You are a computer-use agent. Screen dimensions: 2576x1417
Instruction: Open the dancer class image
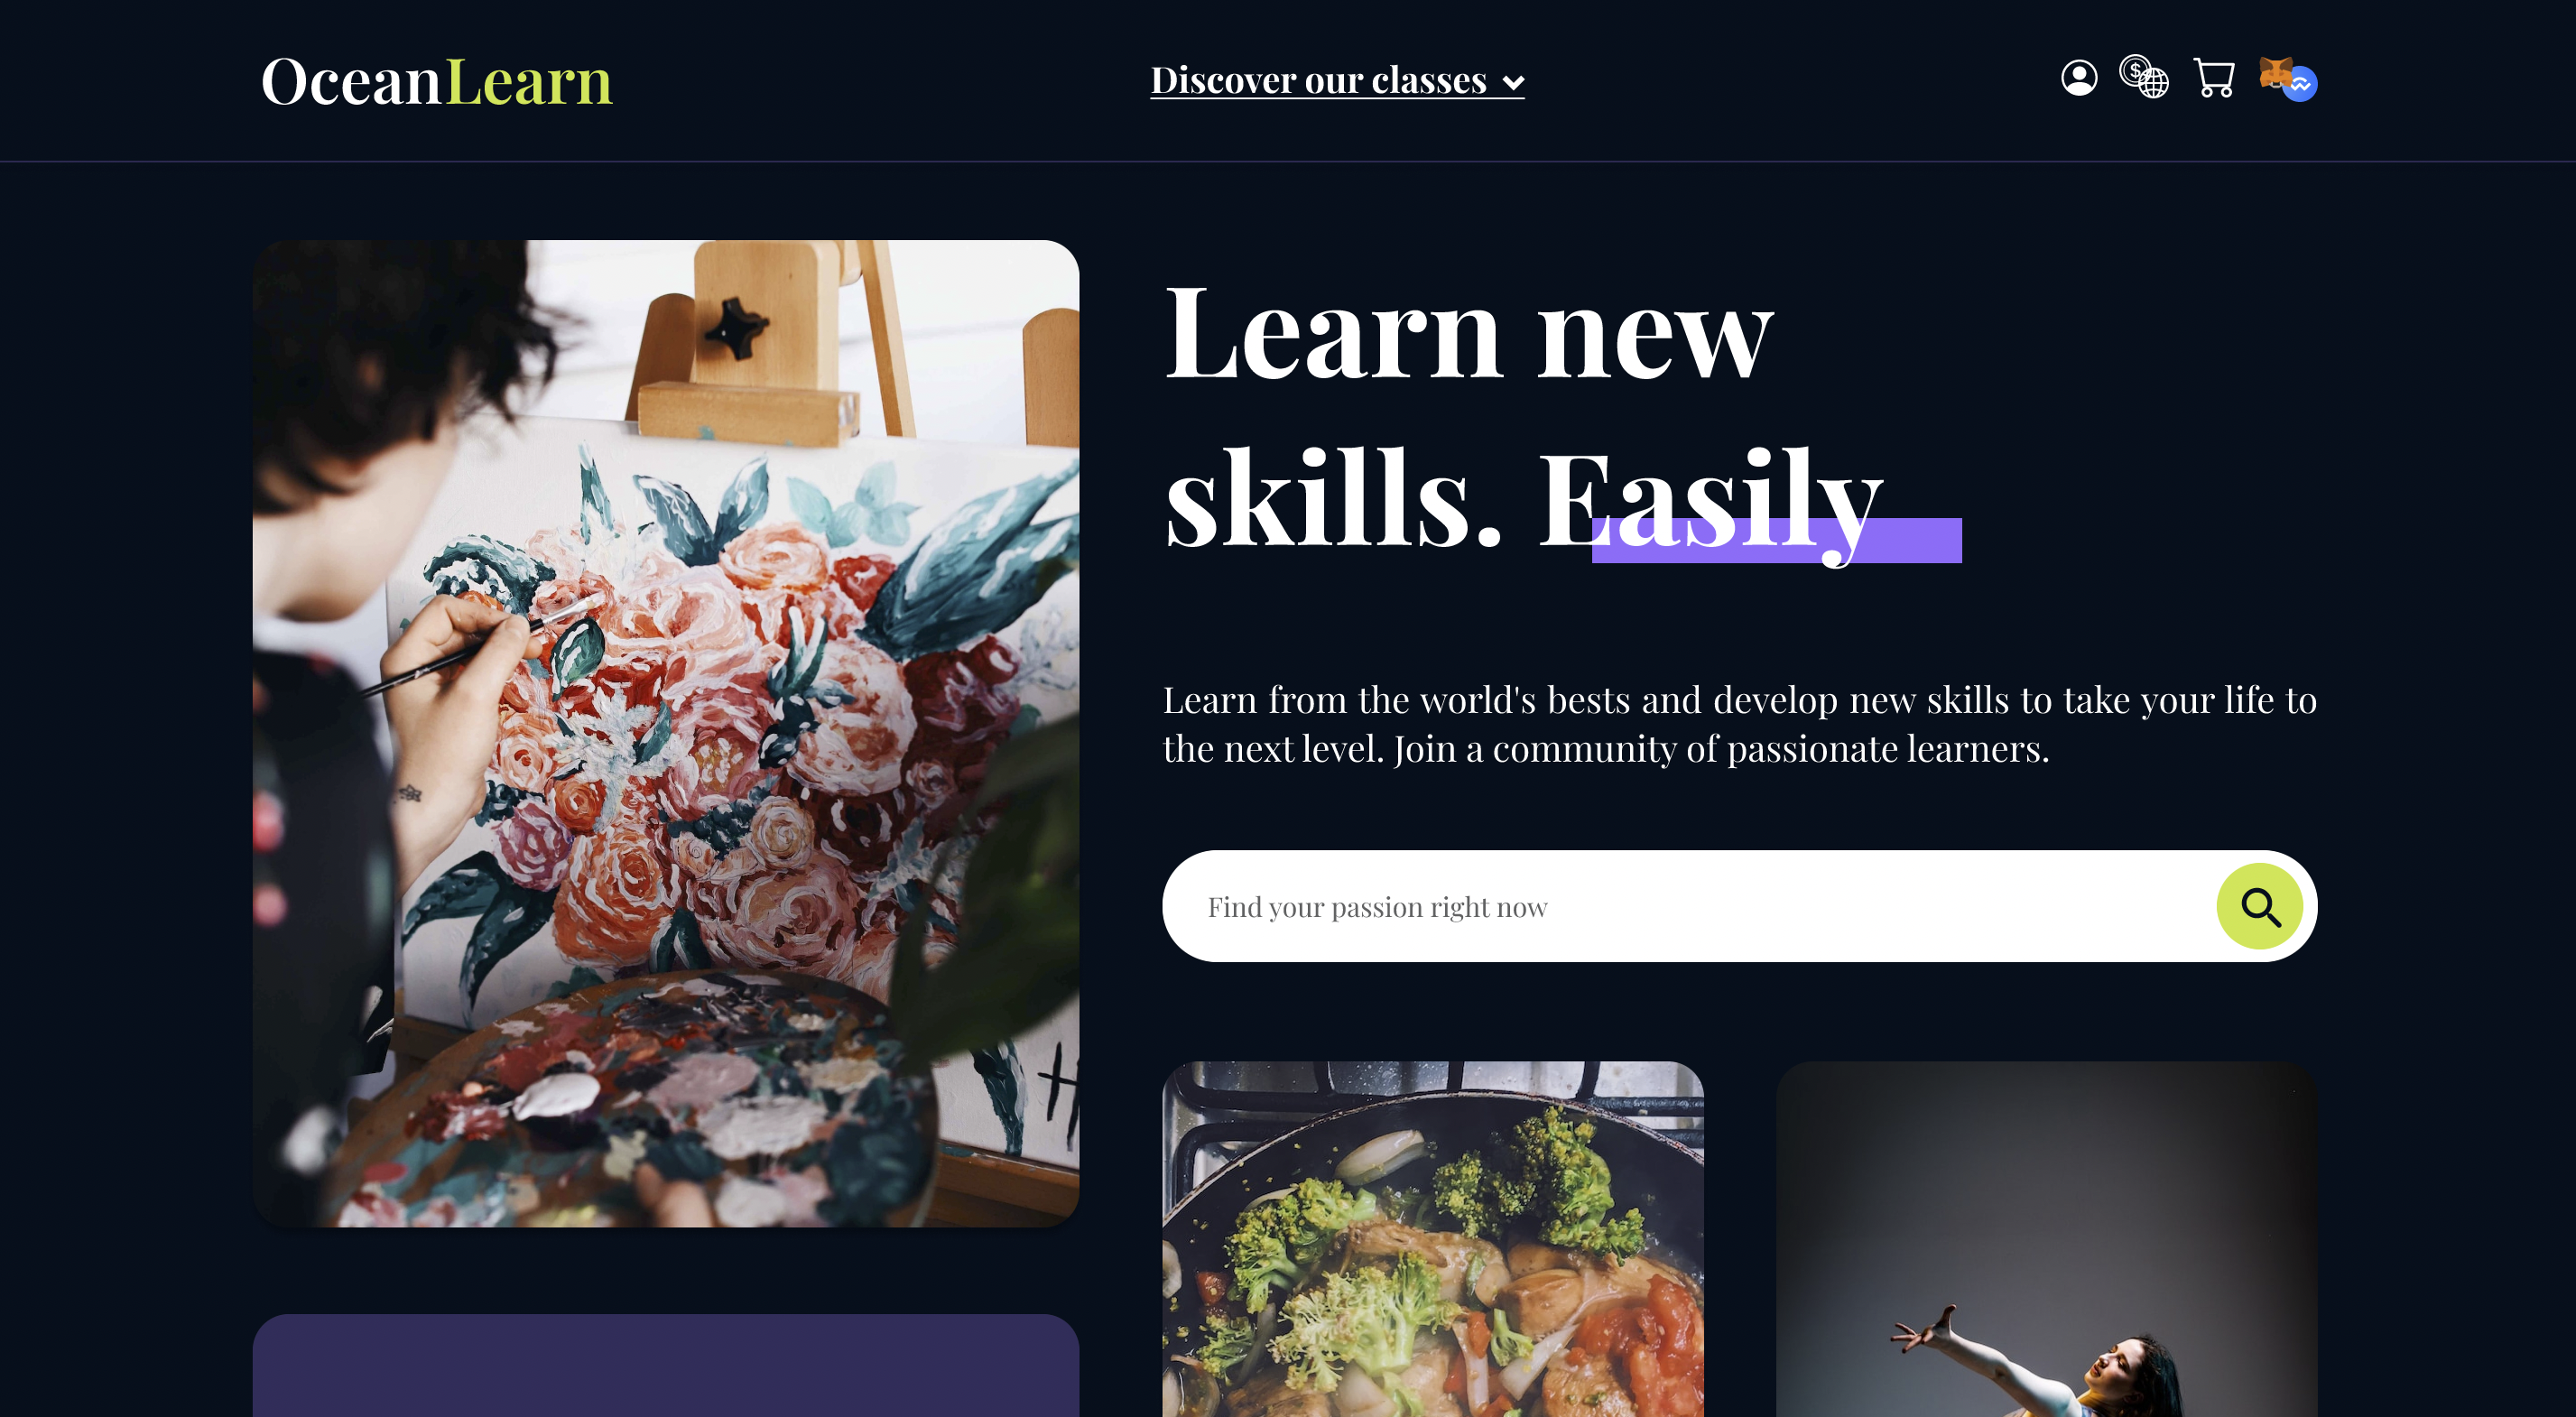click(x=2046, y=1239)
